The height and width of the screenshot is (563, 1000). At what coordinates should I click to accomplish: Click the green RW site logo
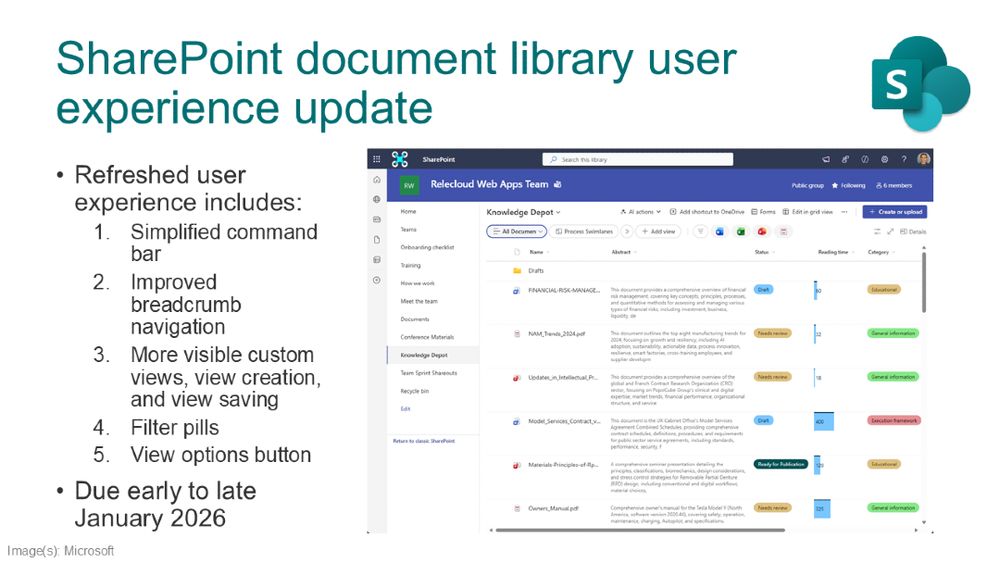point(409,186)
